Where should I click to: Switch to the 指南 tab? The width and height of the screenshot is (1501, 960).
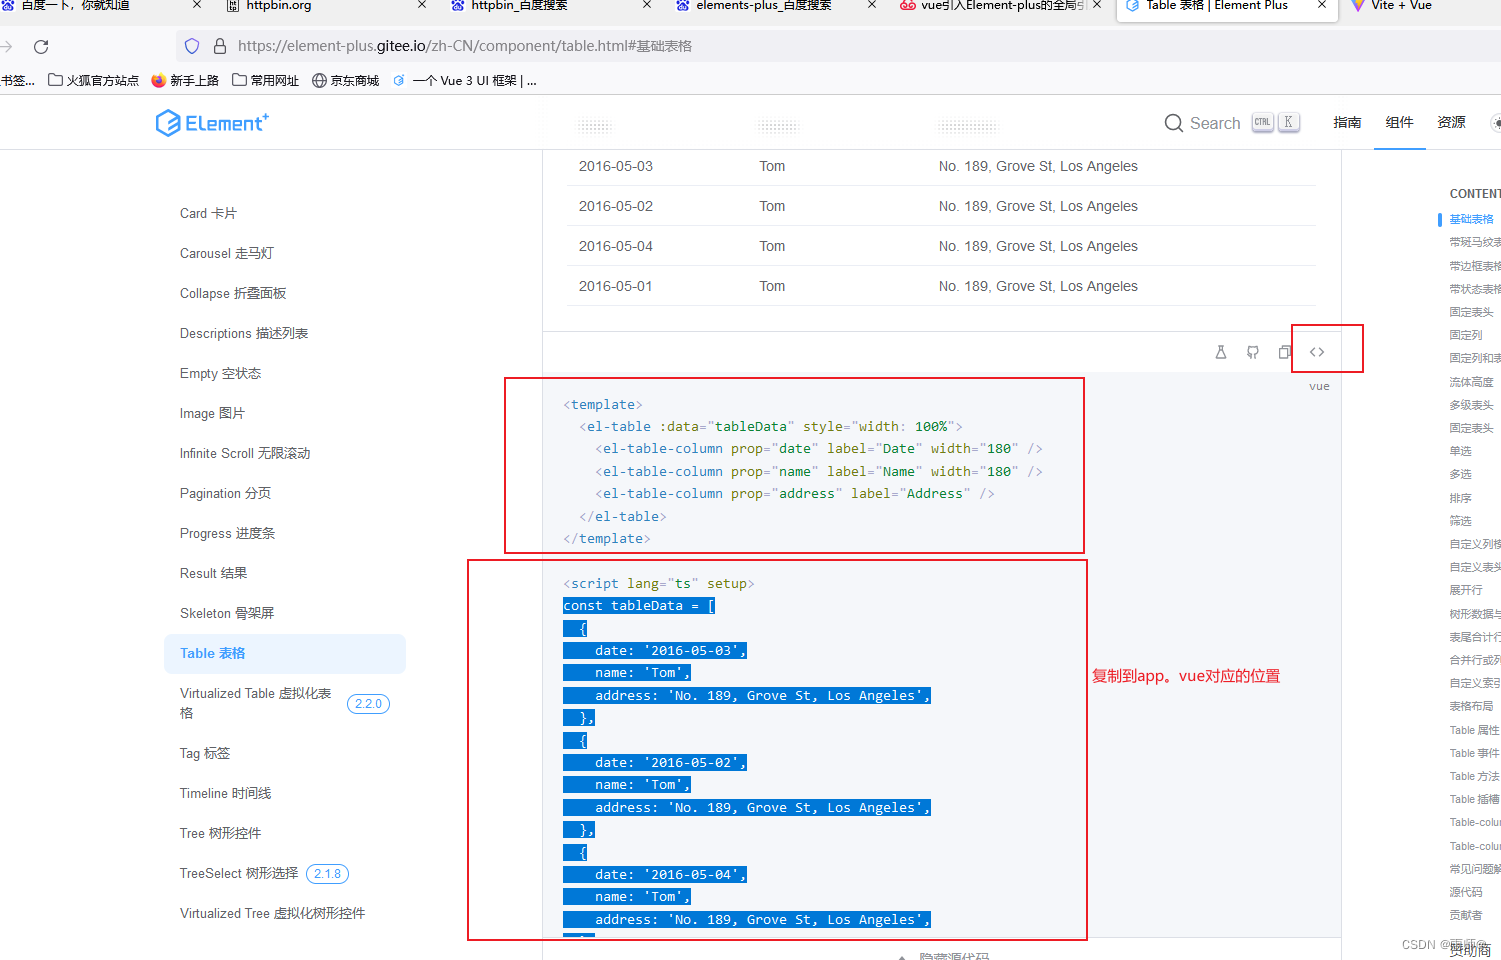tap(1347, 122)
